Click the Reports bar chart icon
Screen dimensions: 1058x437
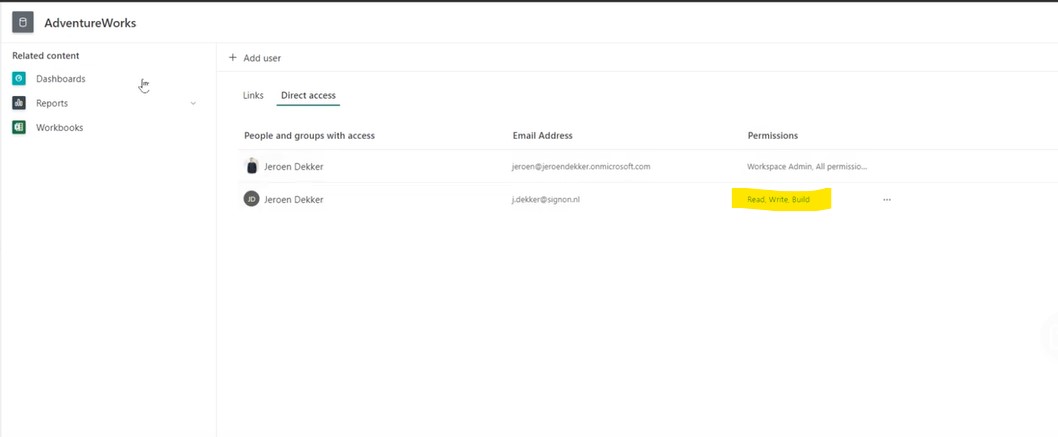[x=19, y=103]
